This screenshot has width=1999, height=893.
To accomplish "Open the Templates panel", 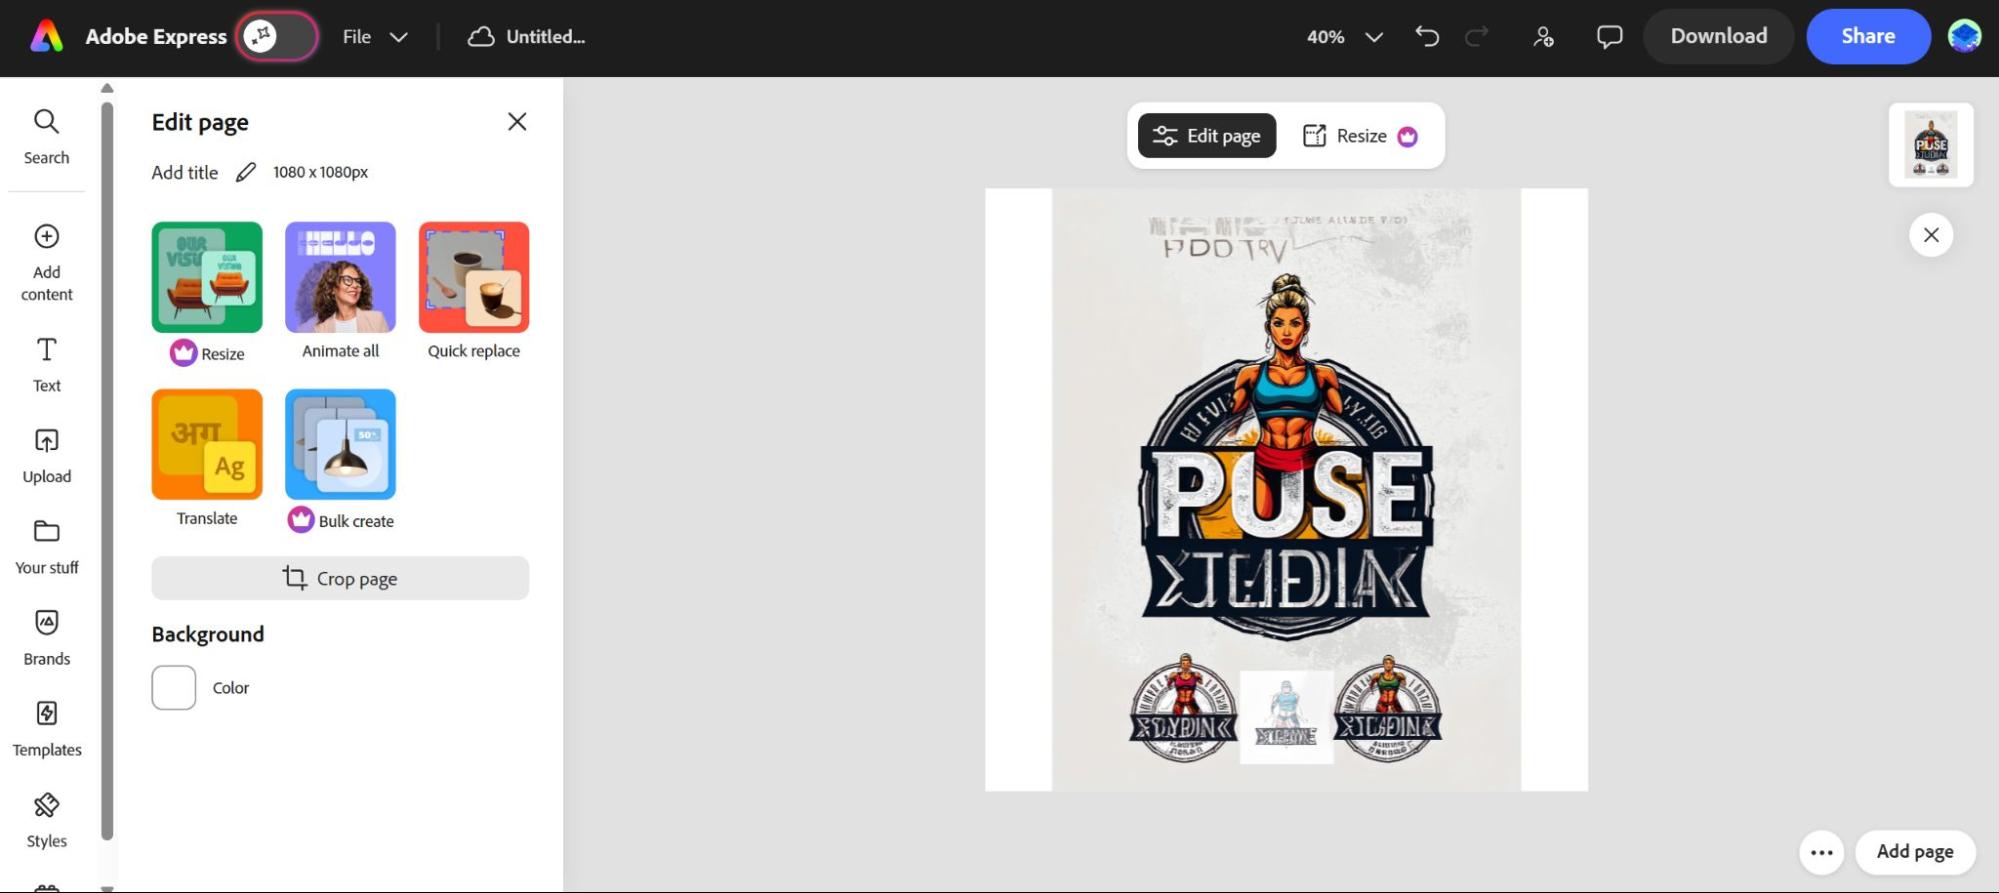I will click(x=46, y=728).
